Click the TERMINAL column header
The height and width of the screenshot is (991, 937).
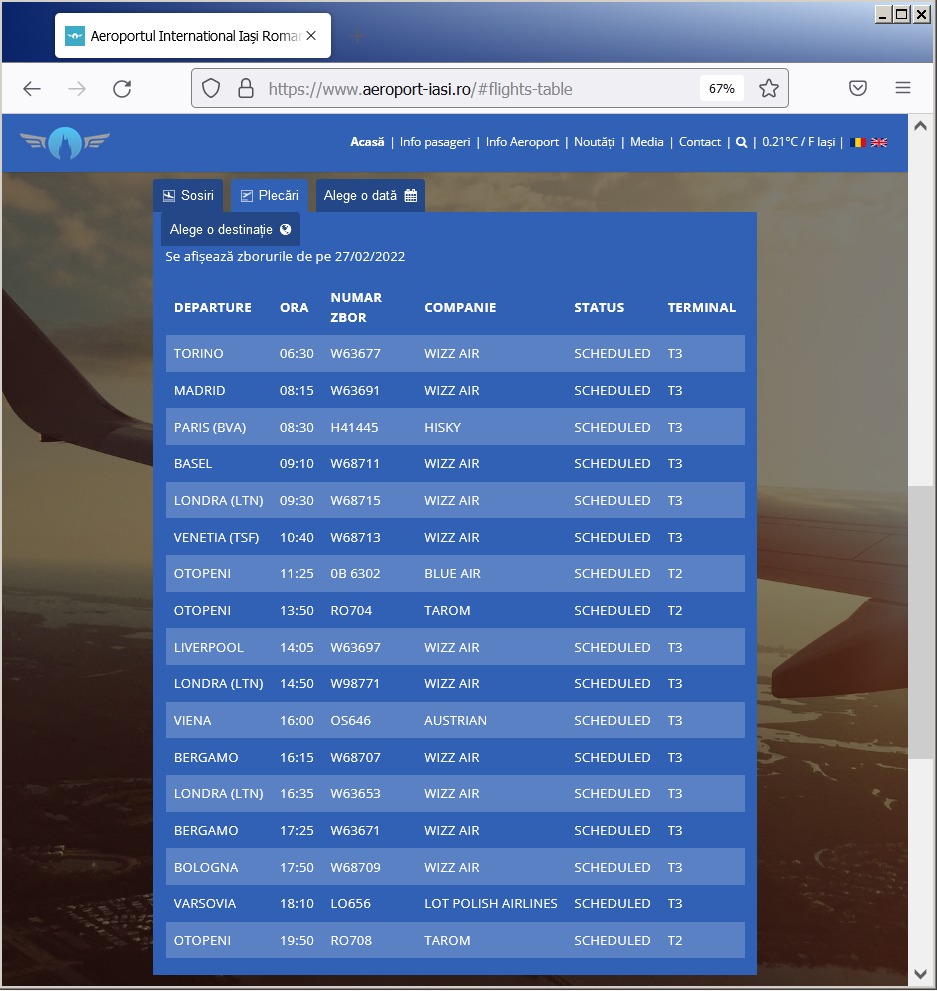701,308
